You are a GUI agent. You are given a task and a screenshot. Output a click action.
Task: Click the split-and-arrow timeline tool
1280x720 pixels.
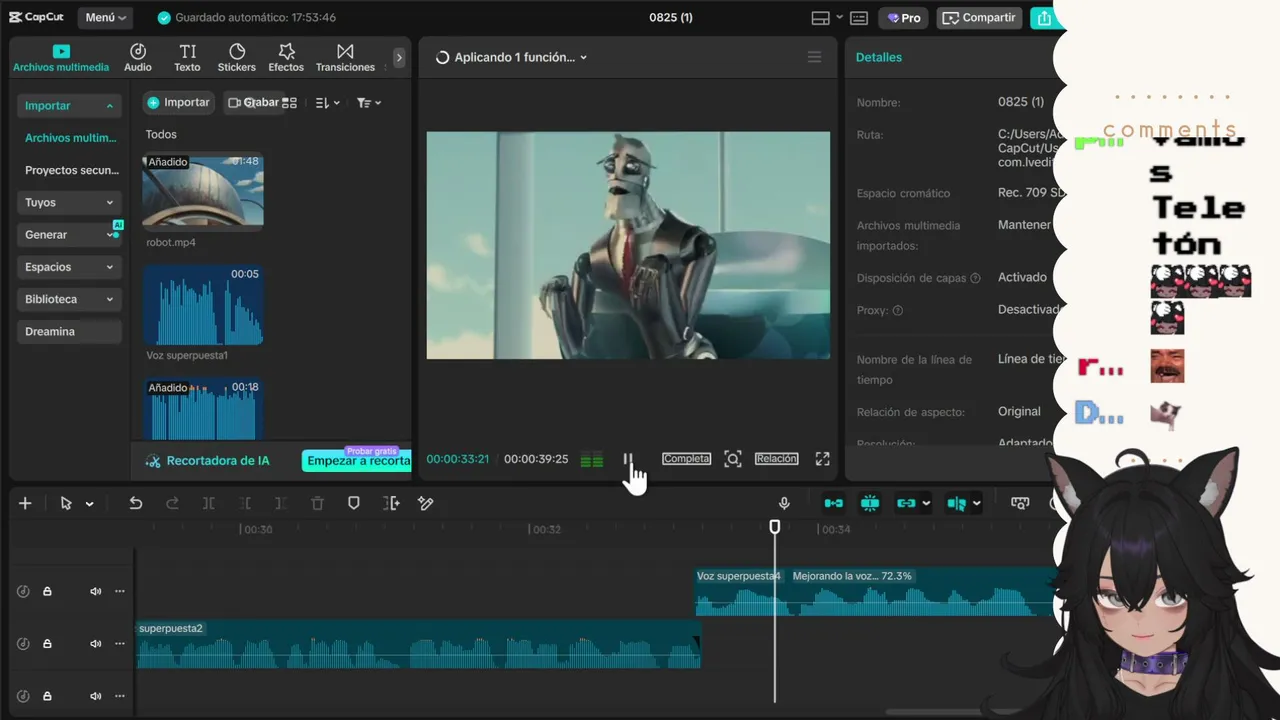coord(390,503)
